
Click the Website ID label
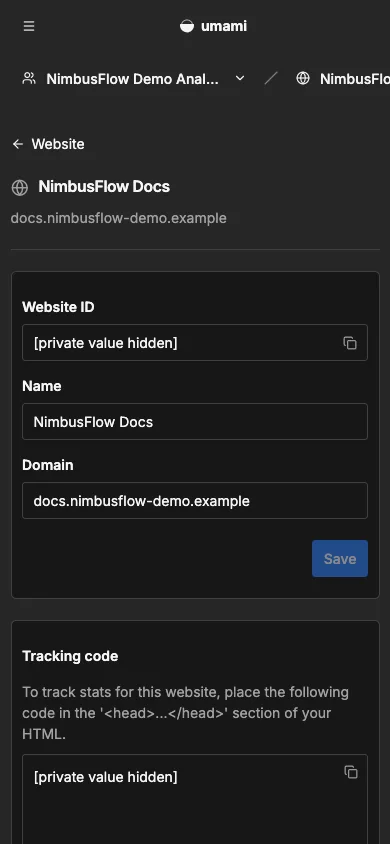tap(58, 307)
